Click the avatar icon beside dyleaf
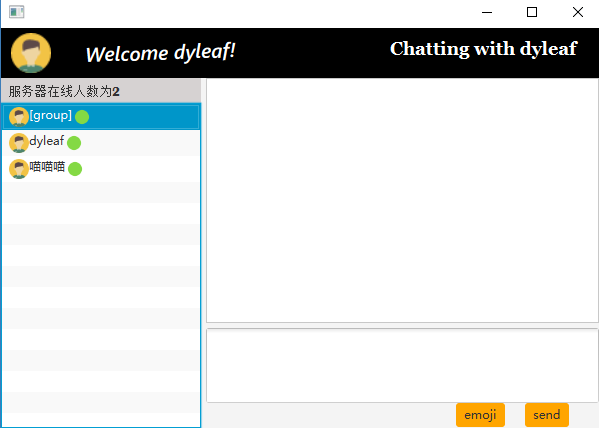Image resolution: width=599 pixels, height=428 pixels. [x=18, y=143]
